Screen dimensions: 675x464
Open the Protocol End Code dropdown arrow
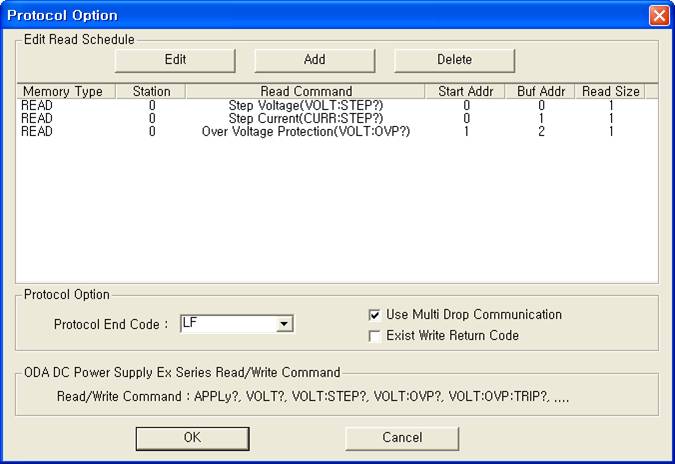[284, 324]
